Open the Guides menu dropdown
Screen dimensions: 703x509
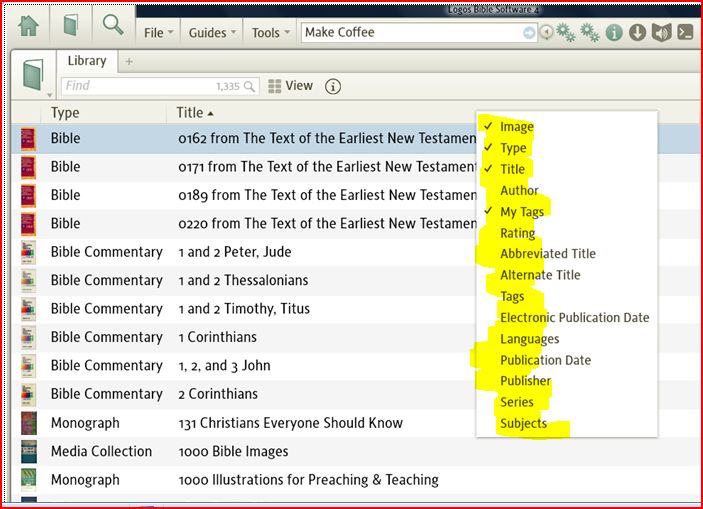coord(212,33)
